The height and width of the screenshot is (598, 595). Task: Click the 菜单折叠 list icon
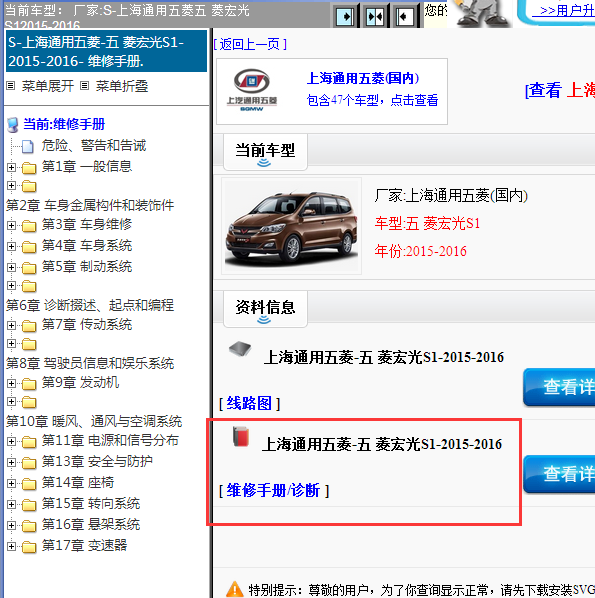tap(84, 86)
